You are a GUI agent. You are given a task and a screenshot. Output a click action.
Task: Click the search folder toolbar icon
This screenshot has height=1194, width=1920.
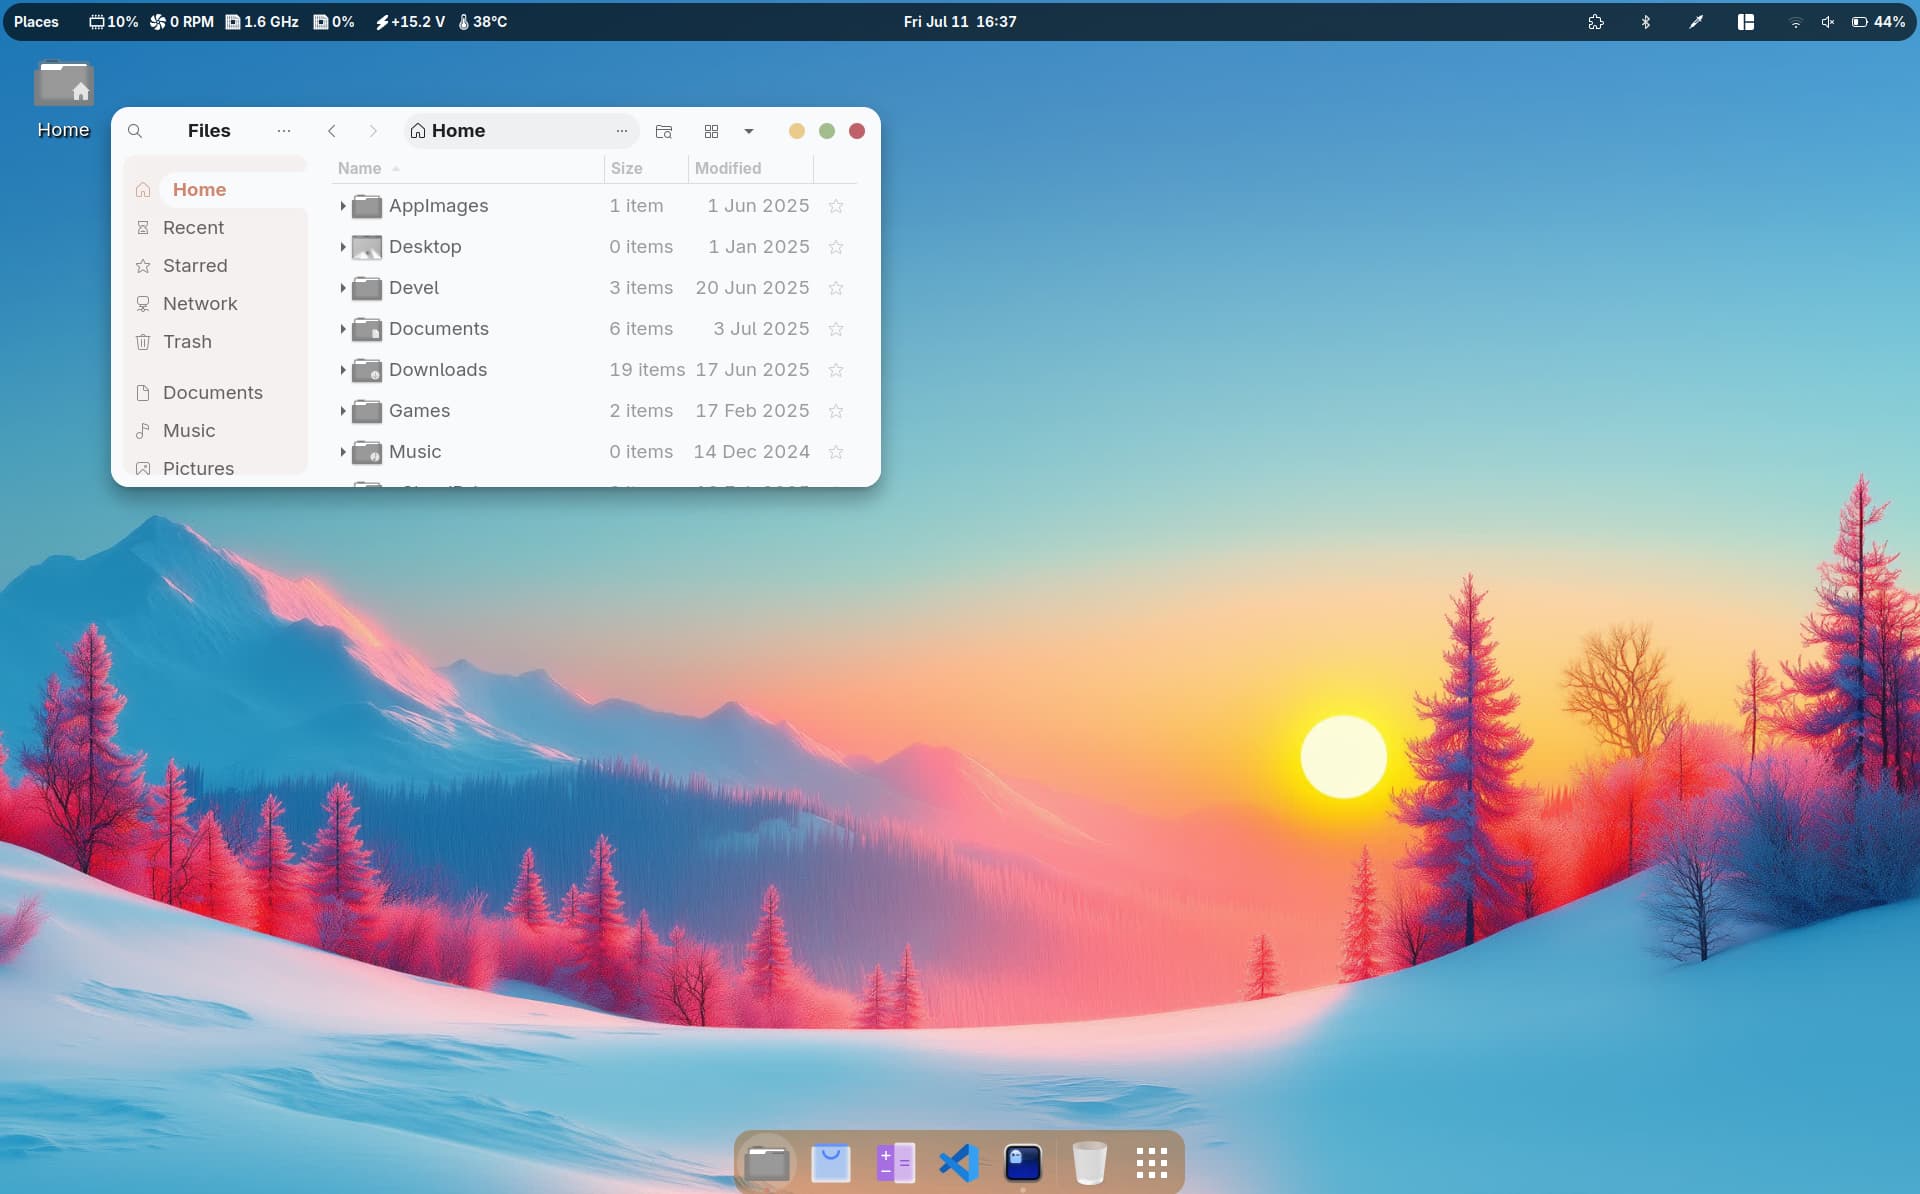(664, 131)
